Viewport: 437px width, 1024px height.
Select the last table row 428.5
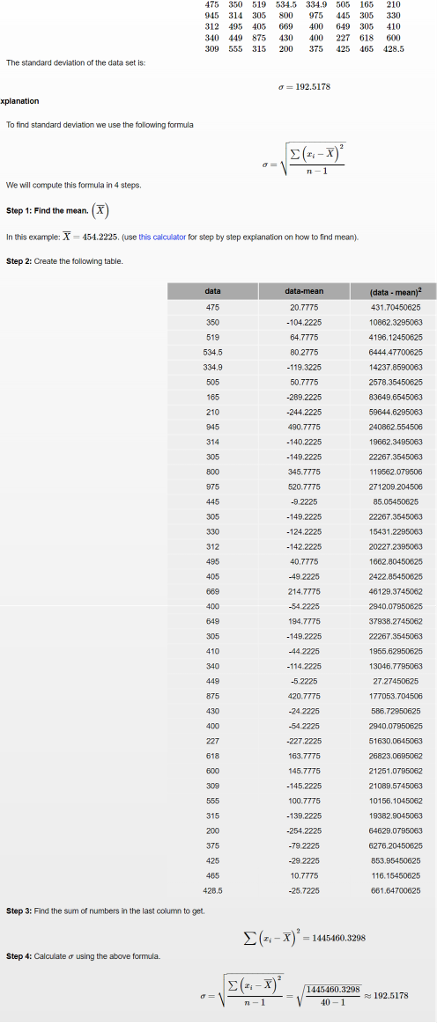(x=302, y=890)
